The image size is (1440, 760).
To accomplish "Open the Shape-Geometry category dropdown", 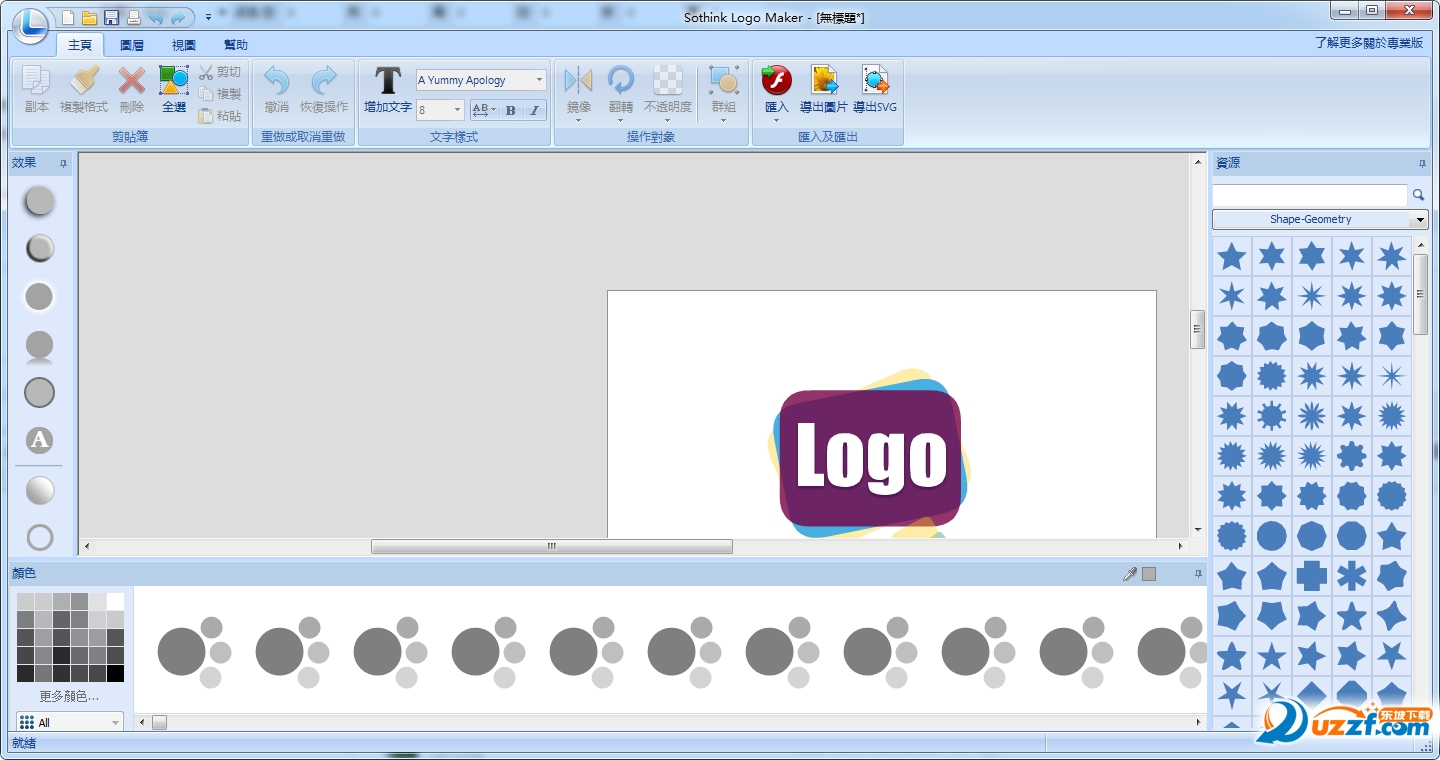I will pyautogui.click(x=1320, y=219).
